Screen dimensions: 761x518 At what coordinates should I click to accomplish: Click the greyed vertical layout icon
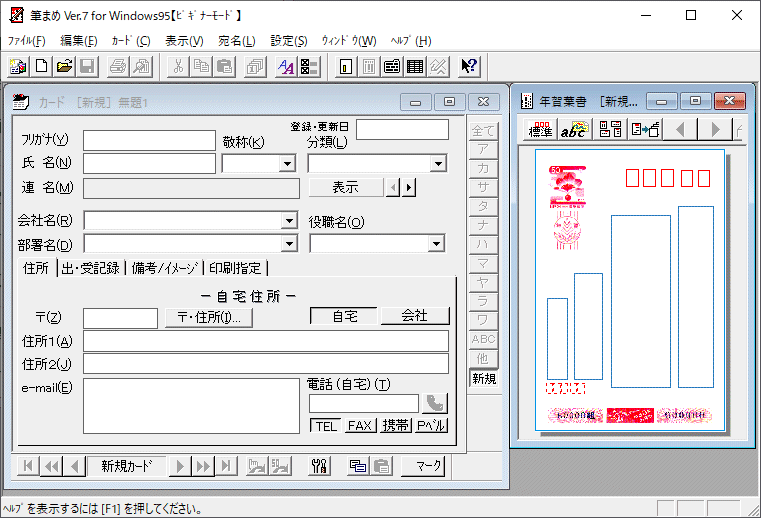pos(368,67)
